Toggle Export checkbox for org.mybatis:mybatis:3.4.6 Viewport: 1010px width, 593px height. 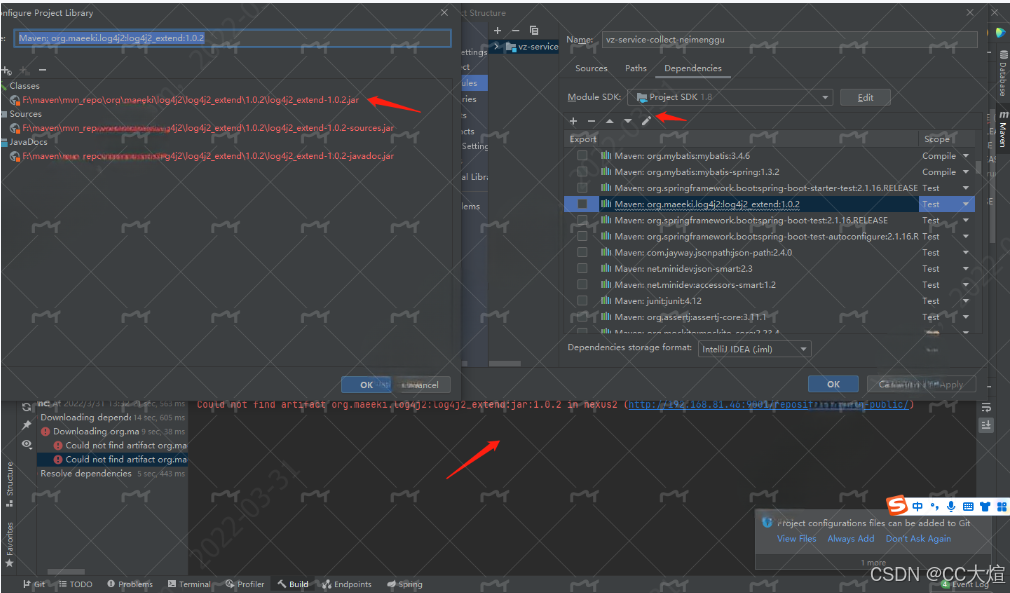tap(582, 156)
